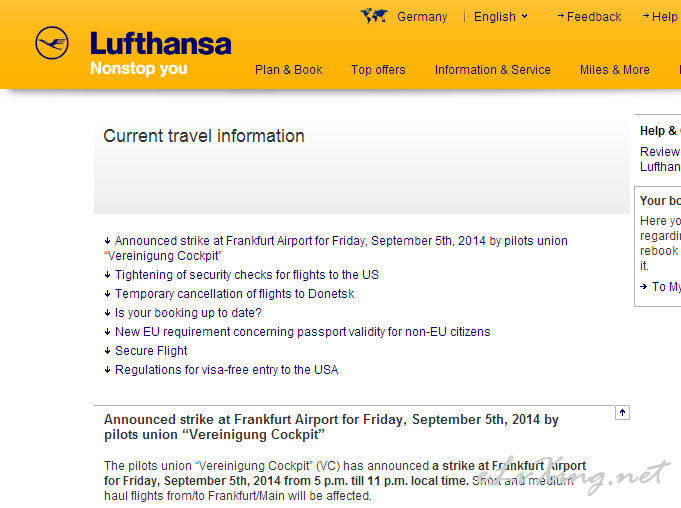
Task: Click the arrow icon before Secure Flight
Action: tap(107, 351)
